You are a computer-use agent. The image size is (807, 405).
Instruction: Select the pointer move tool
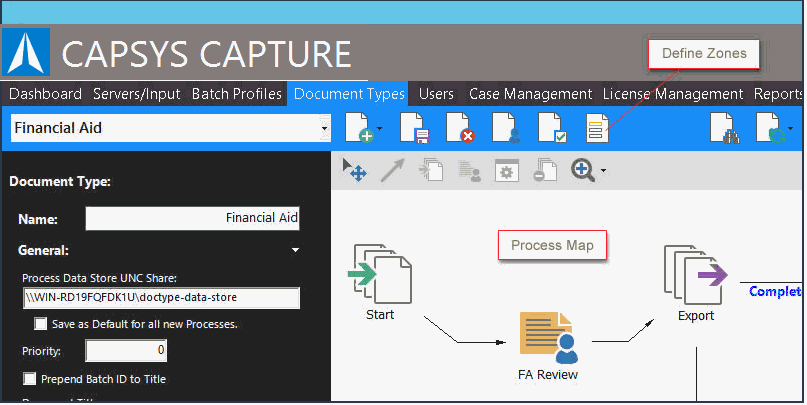tap(354, 170)
